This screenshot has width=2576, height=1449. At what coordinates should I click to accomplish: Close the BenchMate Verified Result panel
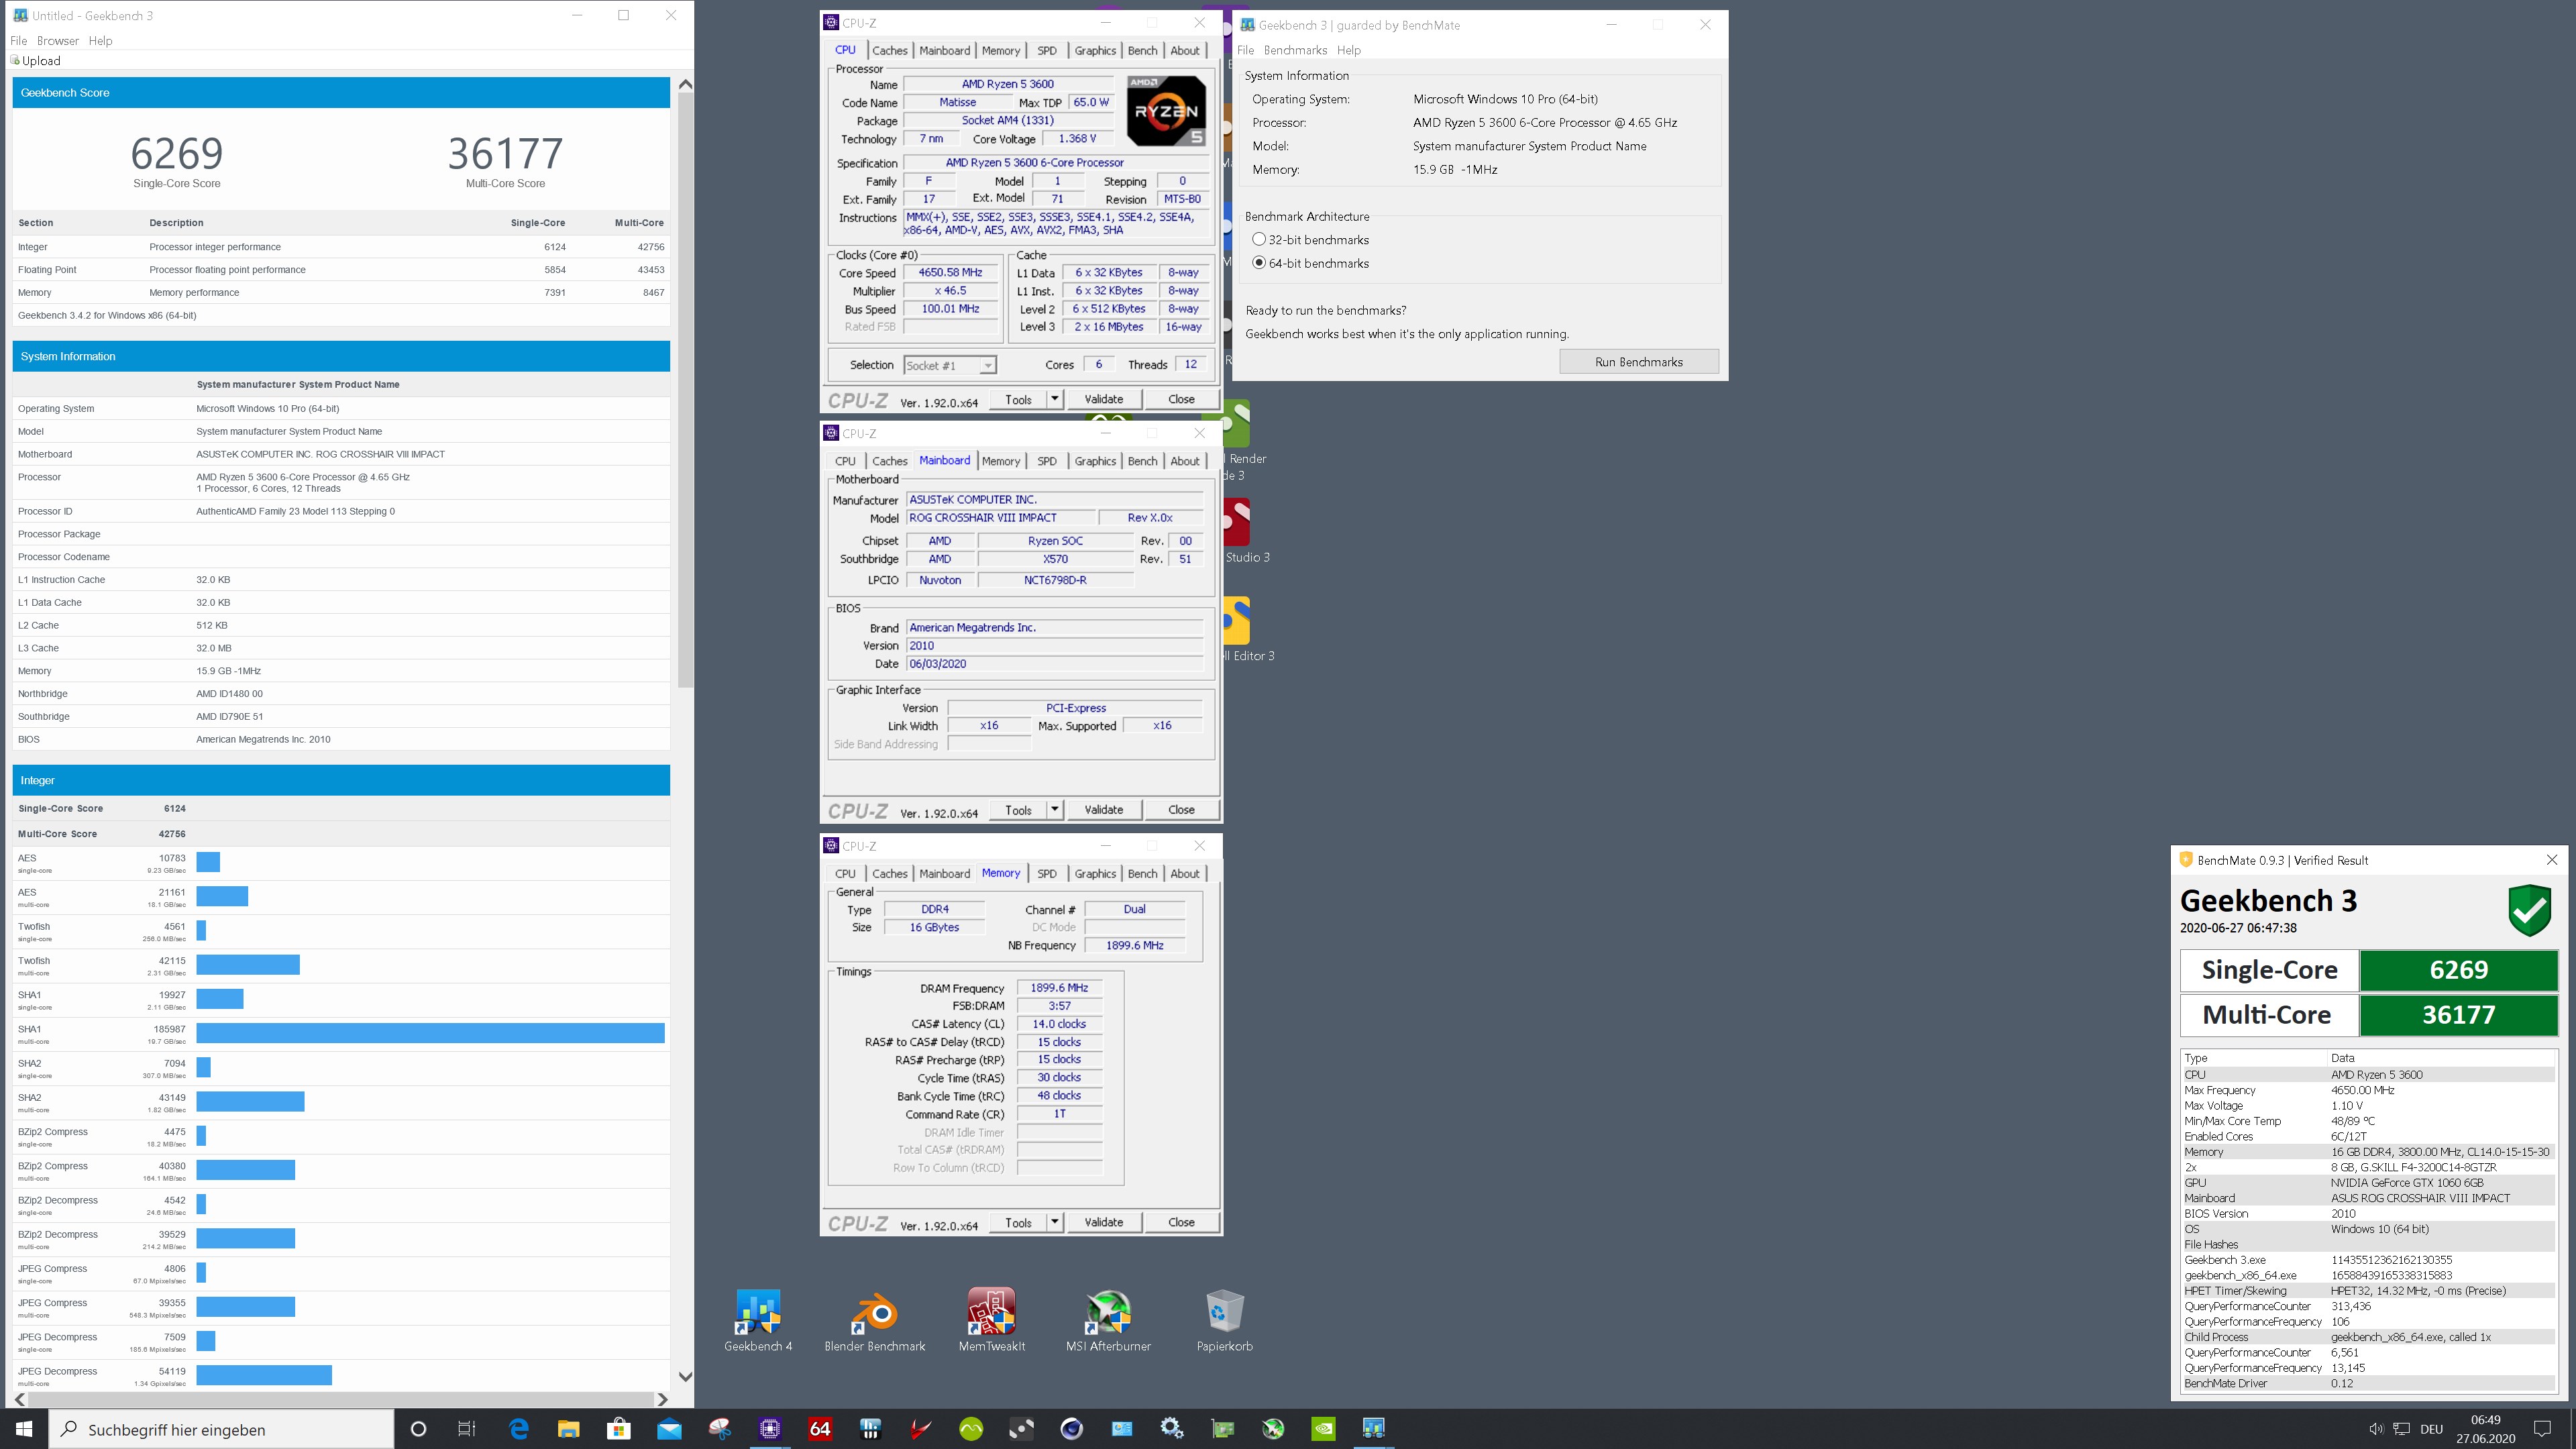tap(2551, 860)
